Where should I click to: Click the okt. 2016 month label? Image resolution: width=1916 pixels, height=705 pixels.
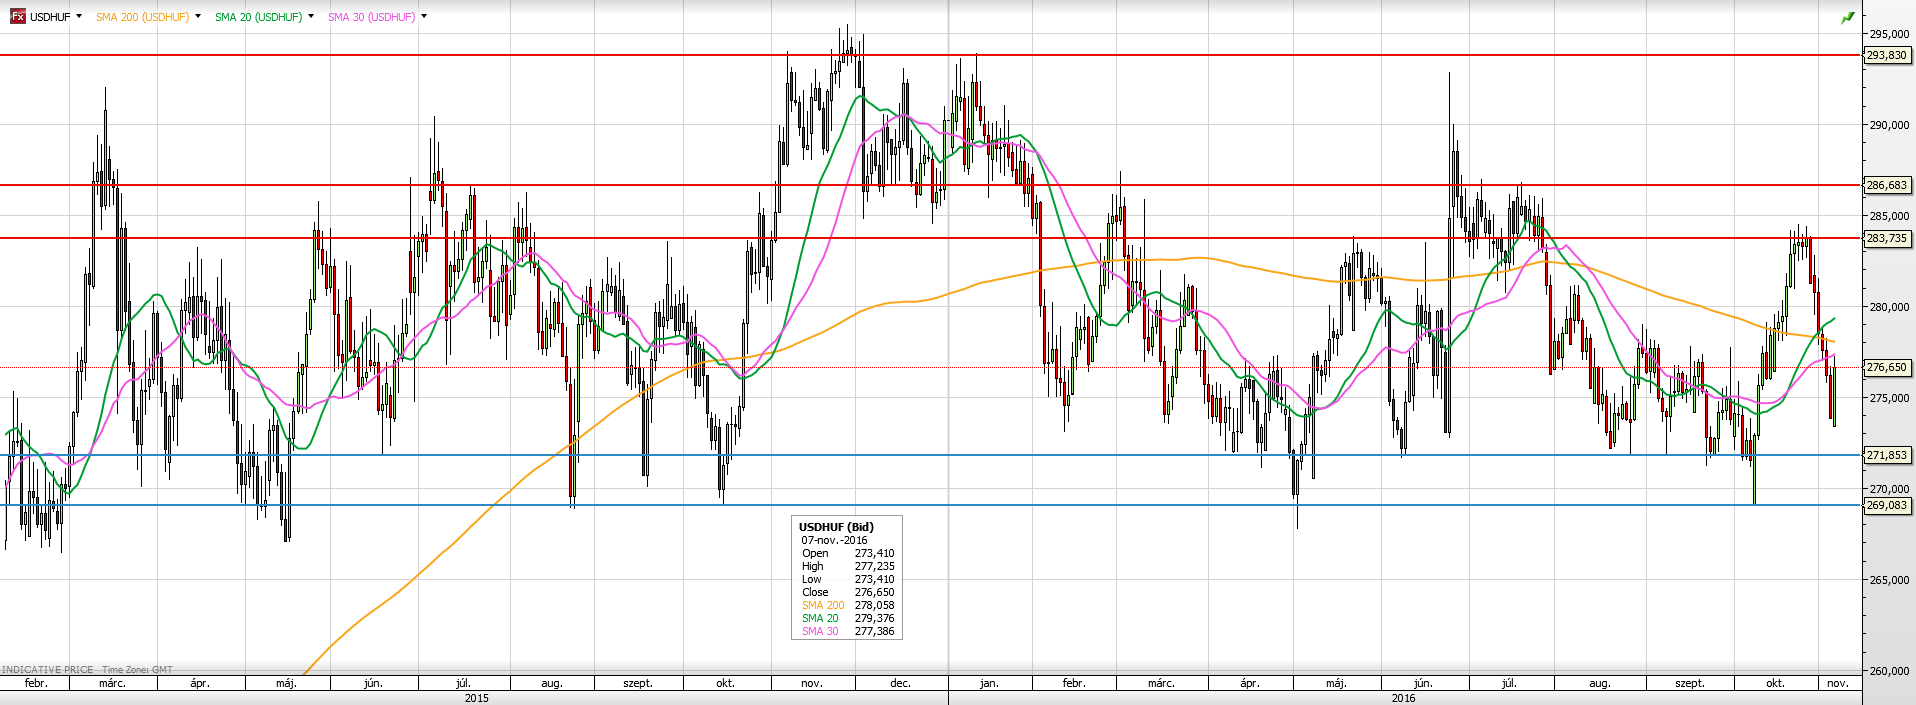[1775, 683]
